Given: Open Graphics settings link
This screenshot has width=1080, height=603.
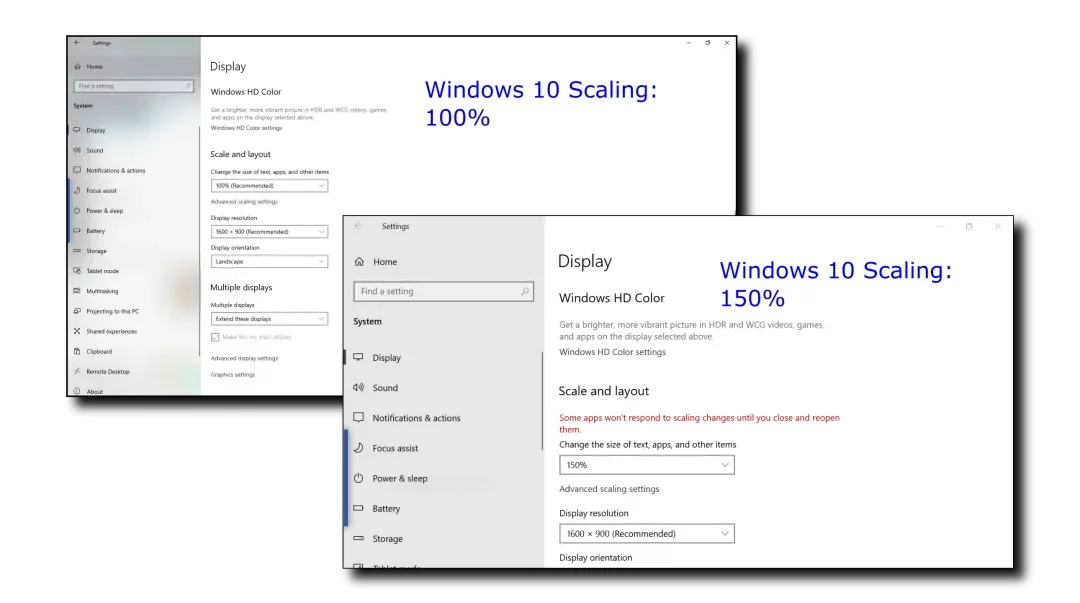Looking at the screenshot, I should [x=233, y=374].
